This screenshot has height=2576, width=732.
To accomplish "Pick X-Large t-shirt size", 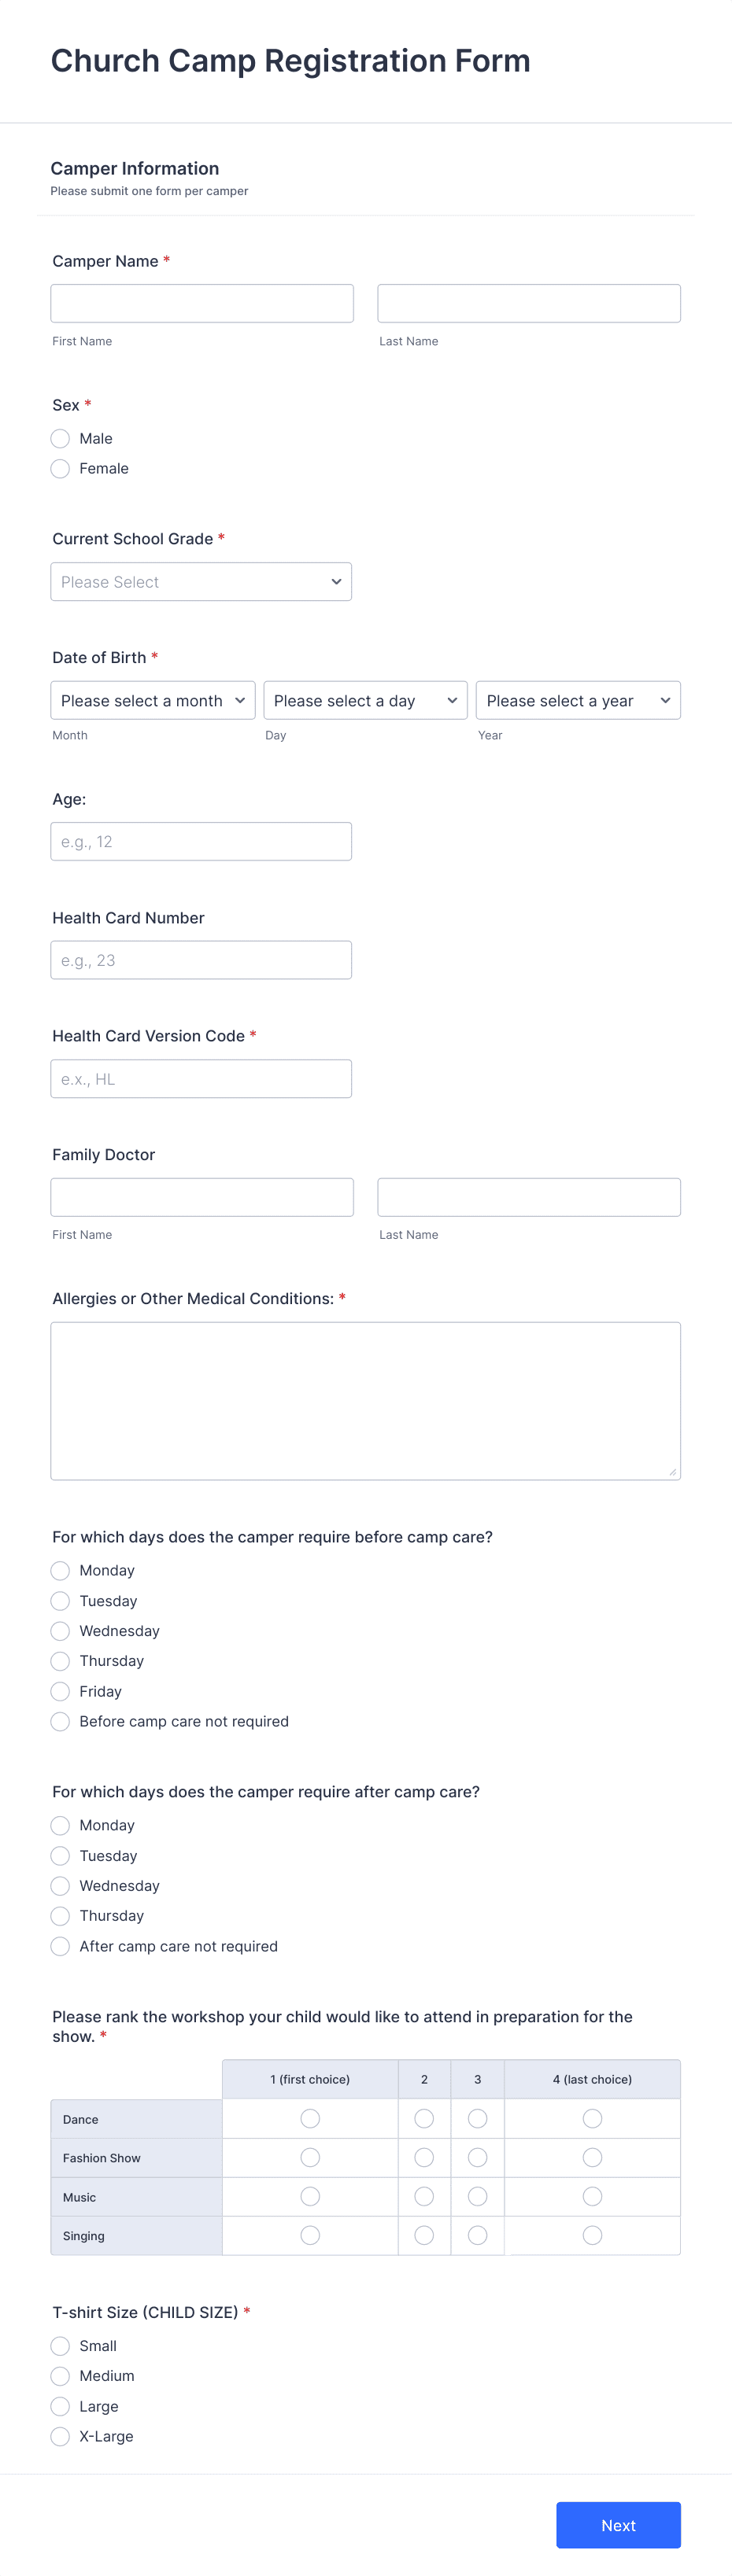I will point(60,2436).
